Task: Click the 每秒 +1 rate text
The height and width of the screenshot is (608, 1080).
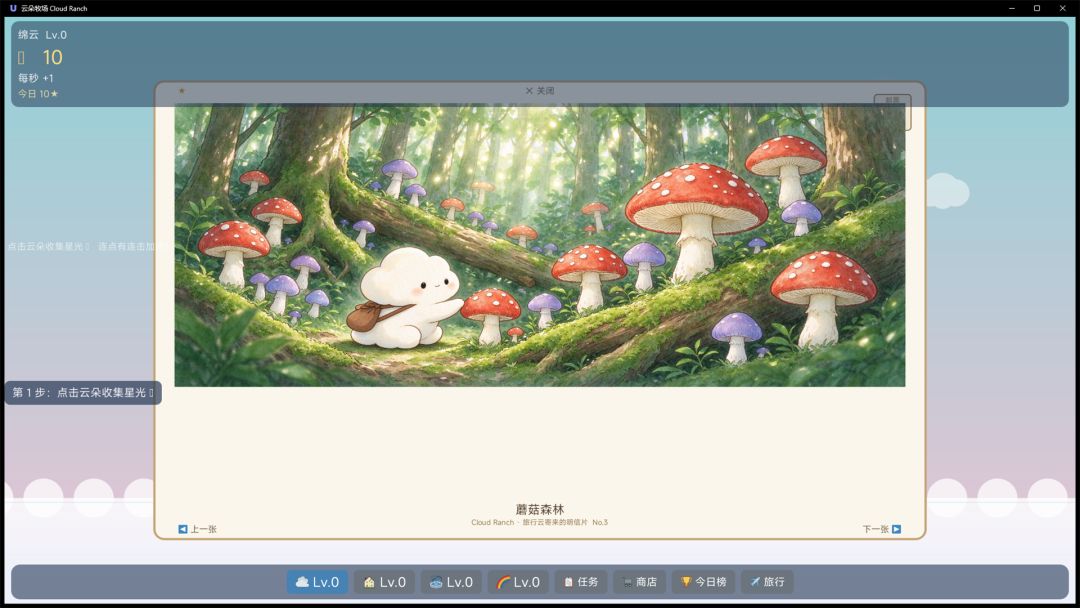Action: [36, 78]
